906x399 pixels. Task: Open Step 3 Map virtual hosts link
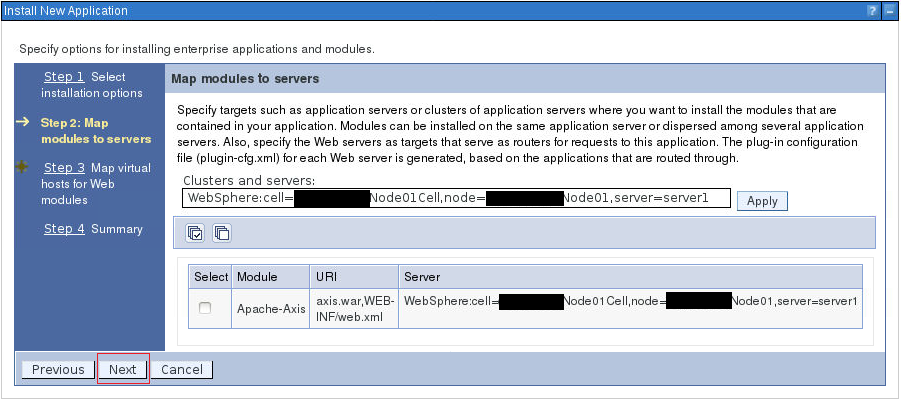(65, 168)
